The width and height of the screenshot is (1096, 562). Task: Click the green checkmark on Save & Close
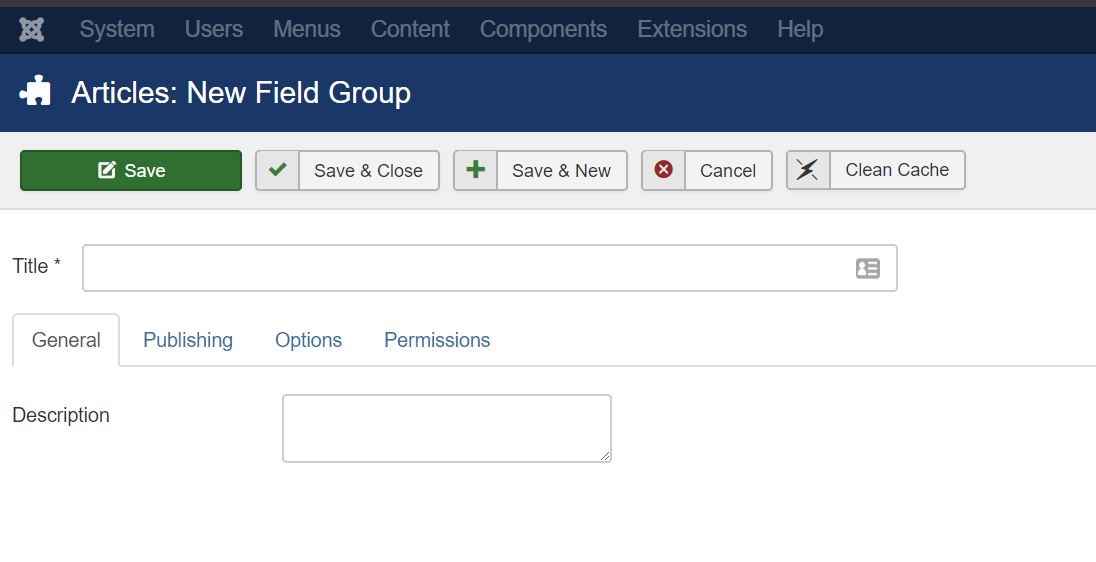coord(277,169)
